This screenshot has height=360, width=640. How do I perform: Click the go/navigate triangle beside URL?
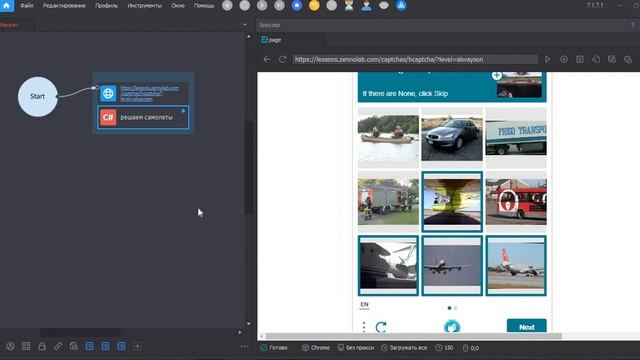tap(548, 60)
